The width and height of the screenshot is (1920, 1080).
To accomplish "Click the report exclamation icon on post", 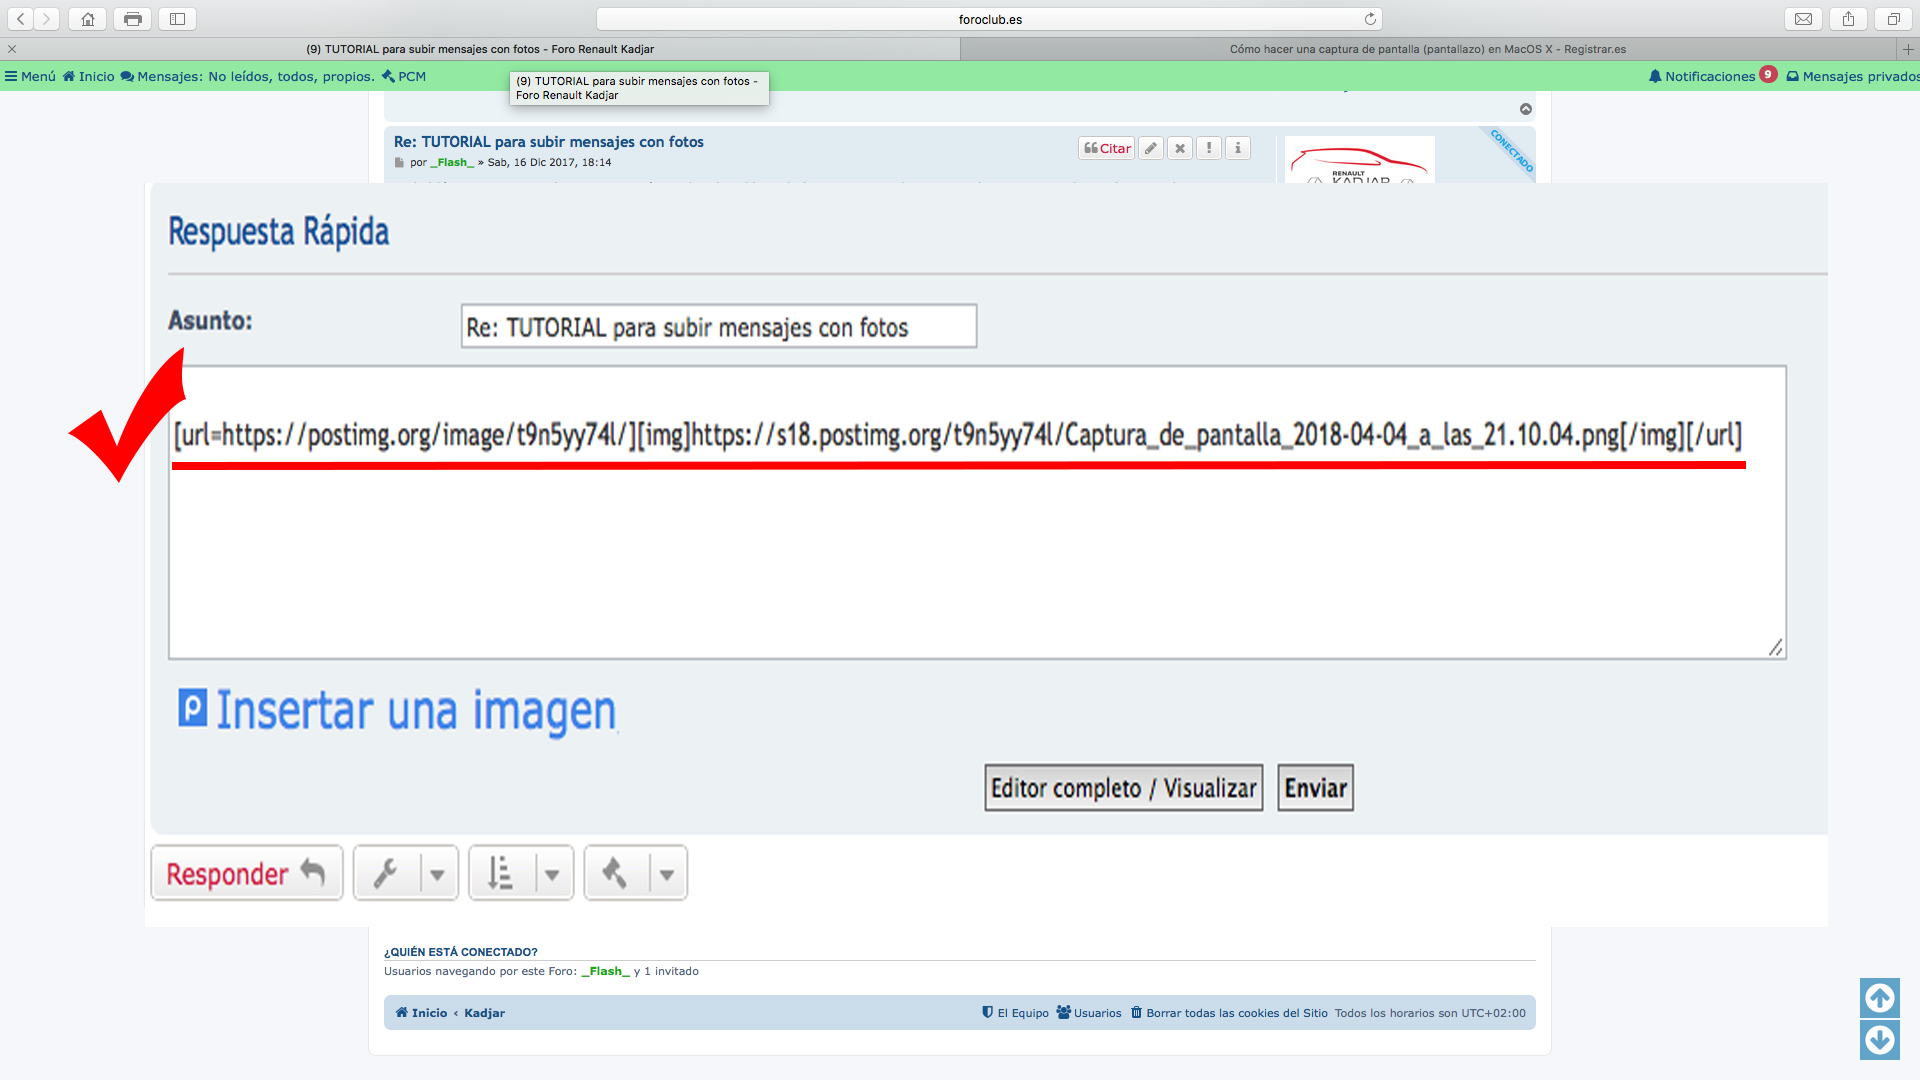I will (x=1209, y=148).
